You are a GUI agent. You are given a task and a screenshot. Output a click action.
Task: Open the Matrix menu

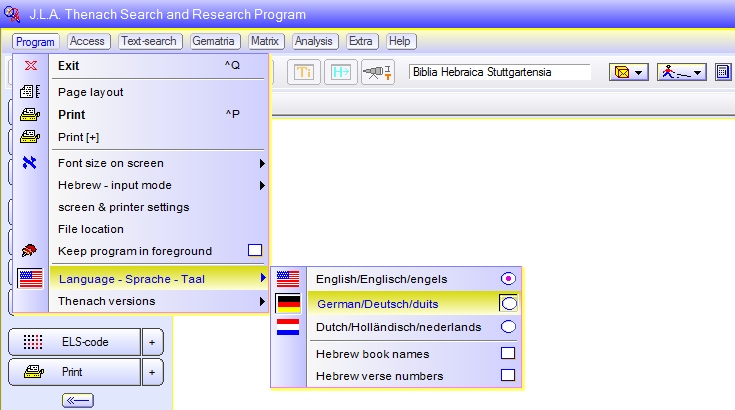[266, 41]
